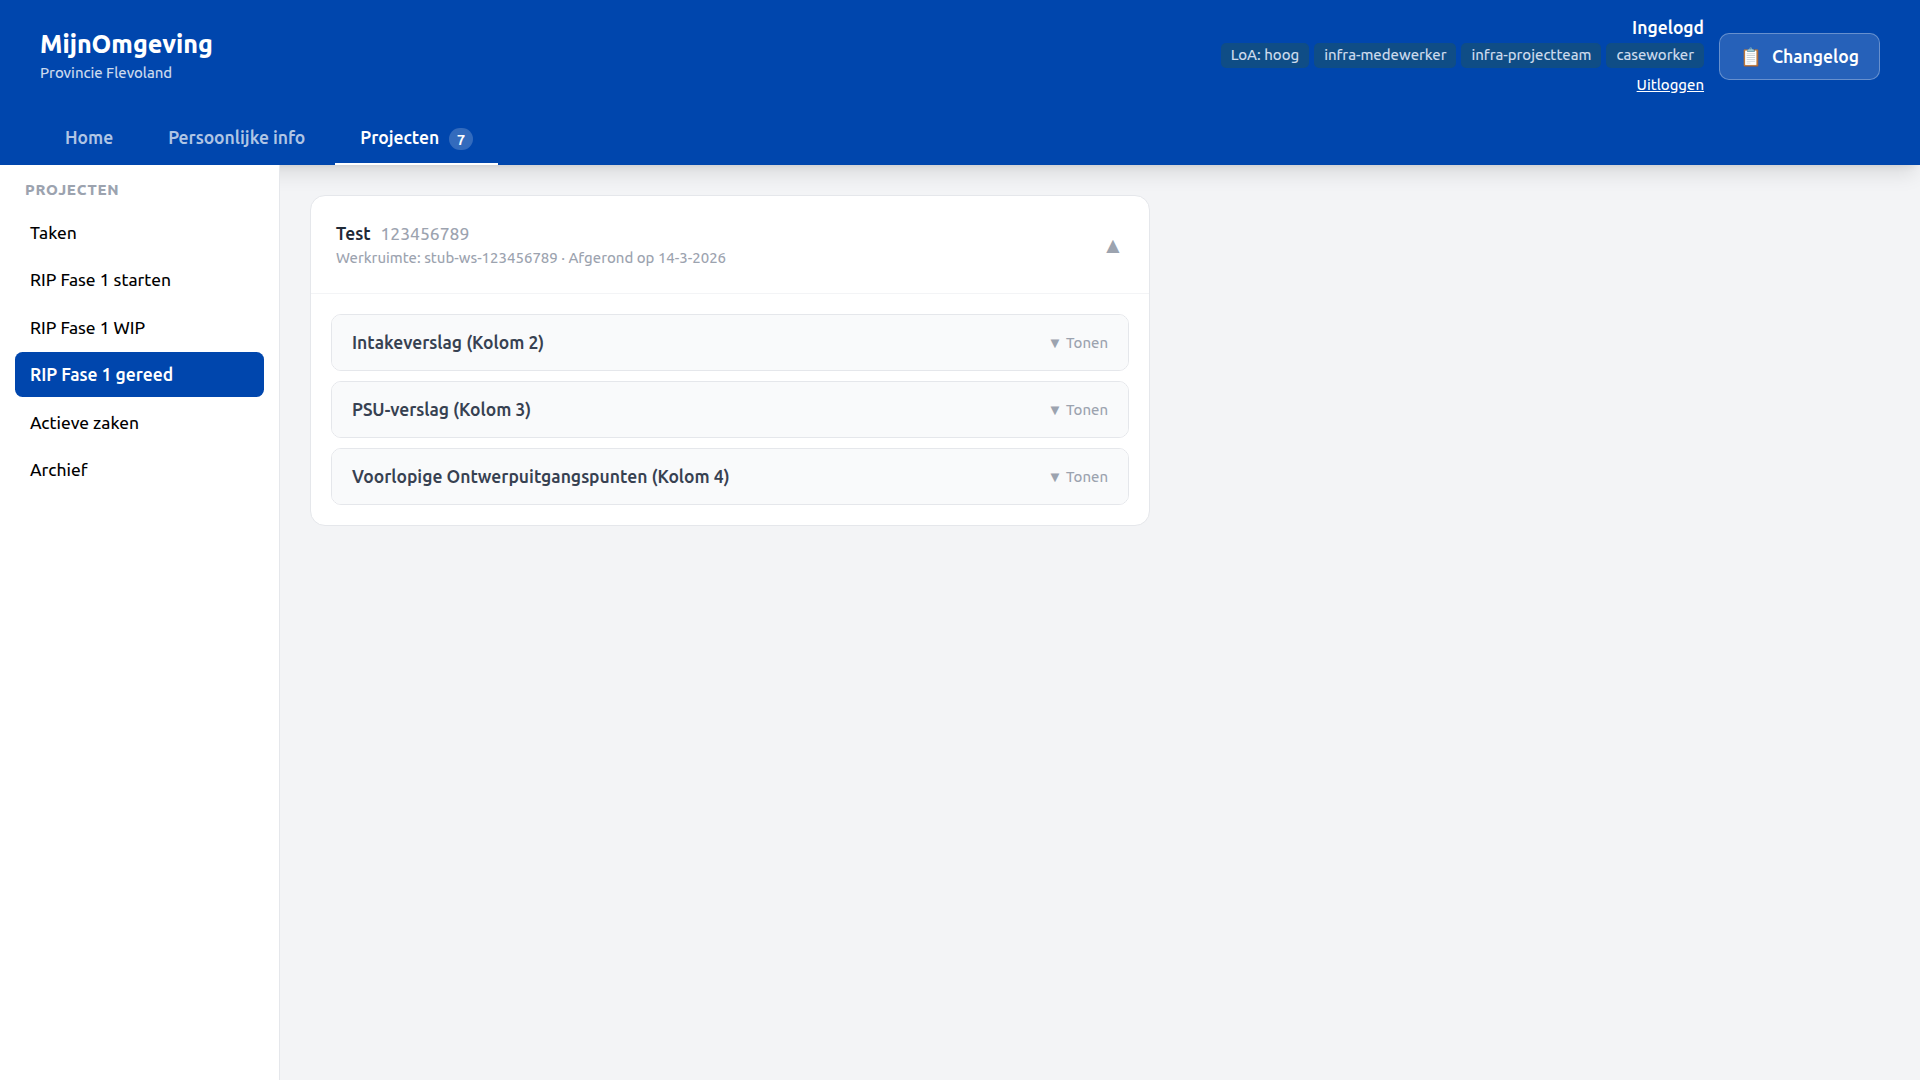
Task: Open the Persoonlijke info tab
Action: coord(236,138)
